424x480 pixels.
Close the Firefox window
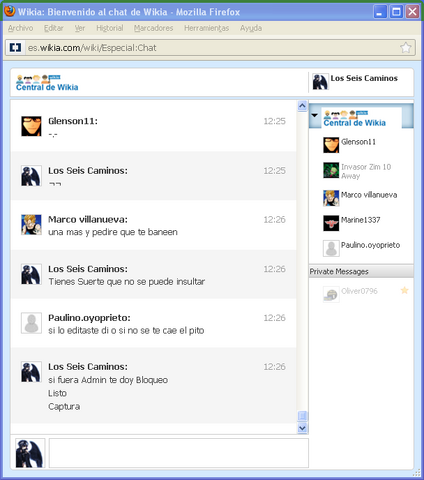(413, 12)
